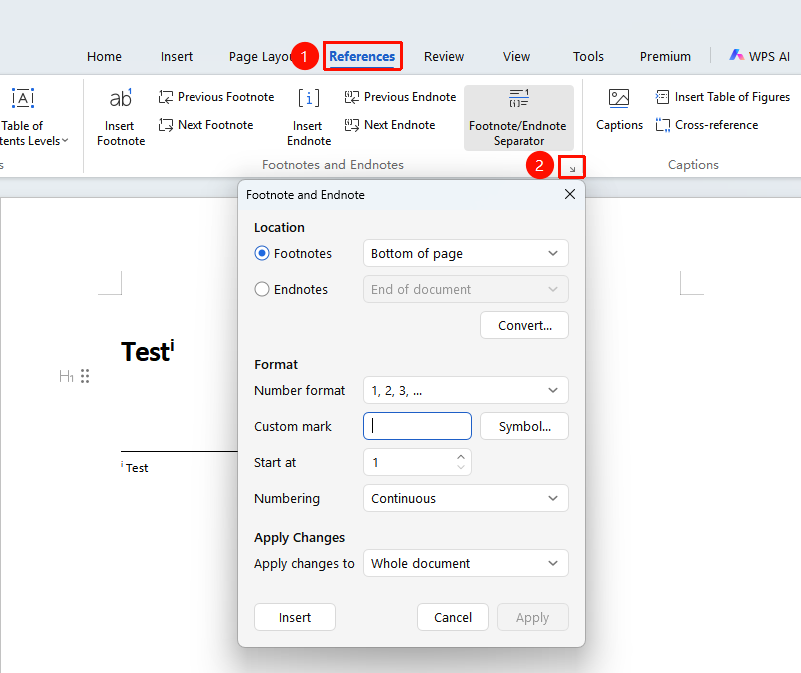
Task: Cancel the Footnote and Endnote dialog
Action: [x=453, y=617]
